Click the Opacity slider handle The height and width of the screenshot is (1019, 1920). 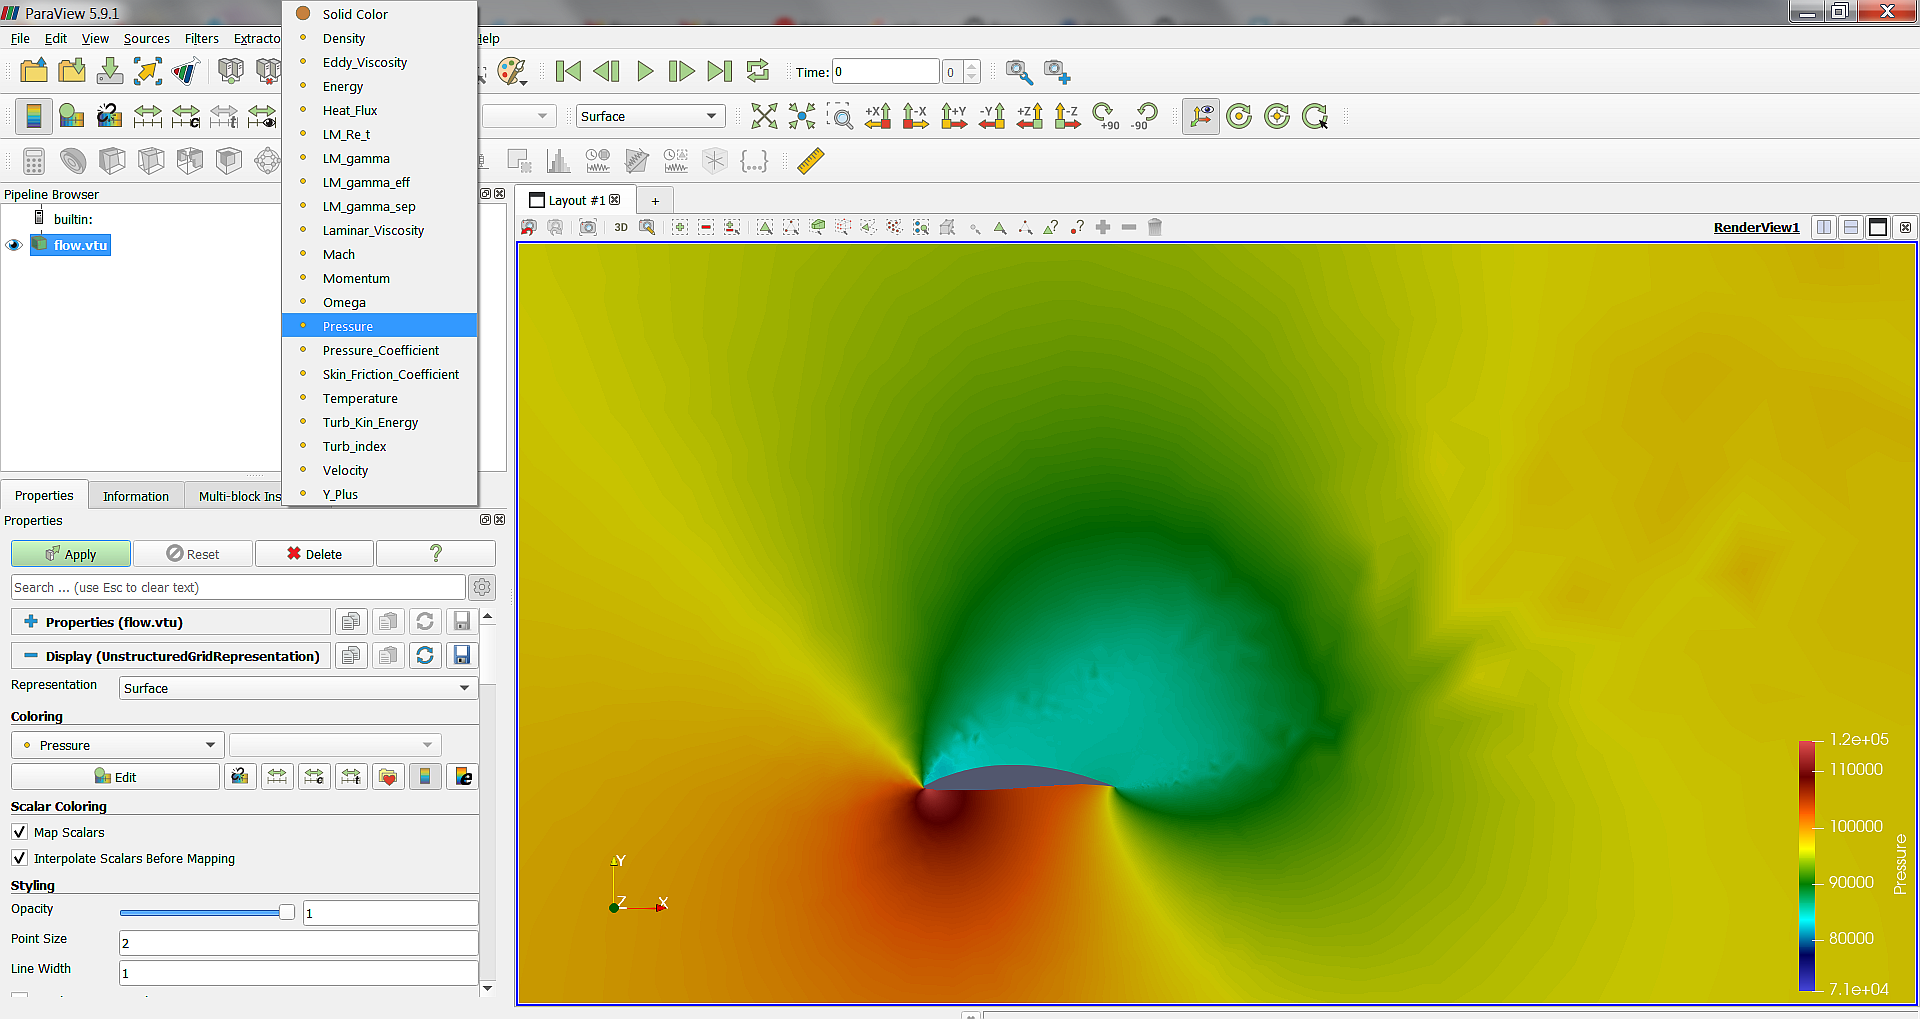[287, 912]
